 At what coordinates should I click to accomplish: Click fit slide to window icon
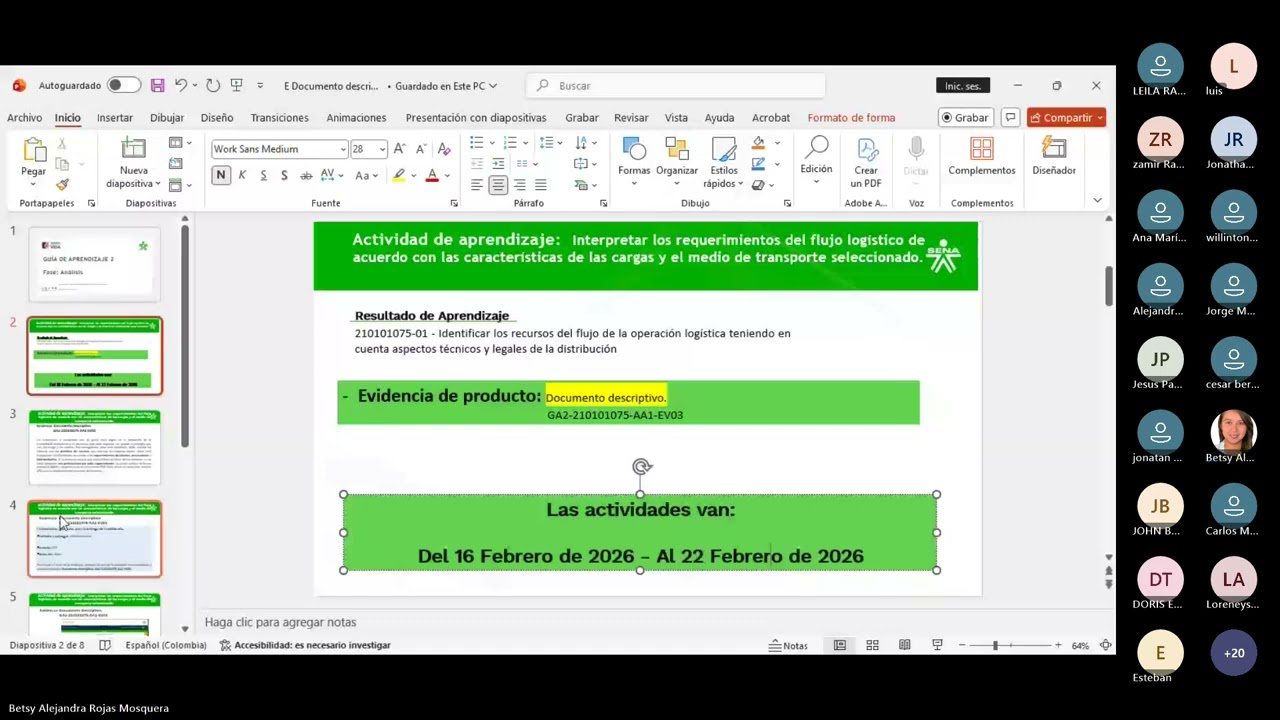pyautogui.click(x=1105, y=646)
